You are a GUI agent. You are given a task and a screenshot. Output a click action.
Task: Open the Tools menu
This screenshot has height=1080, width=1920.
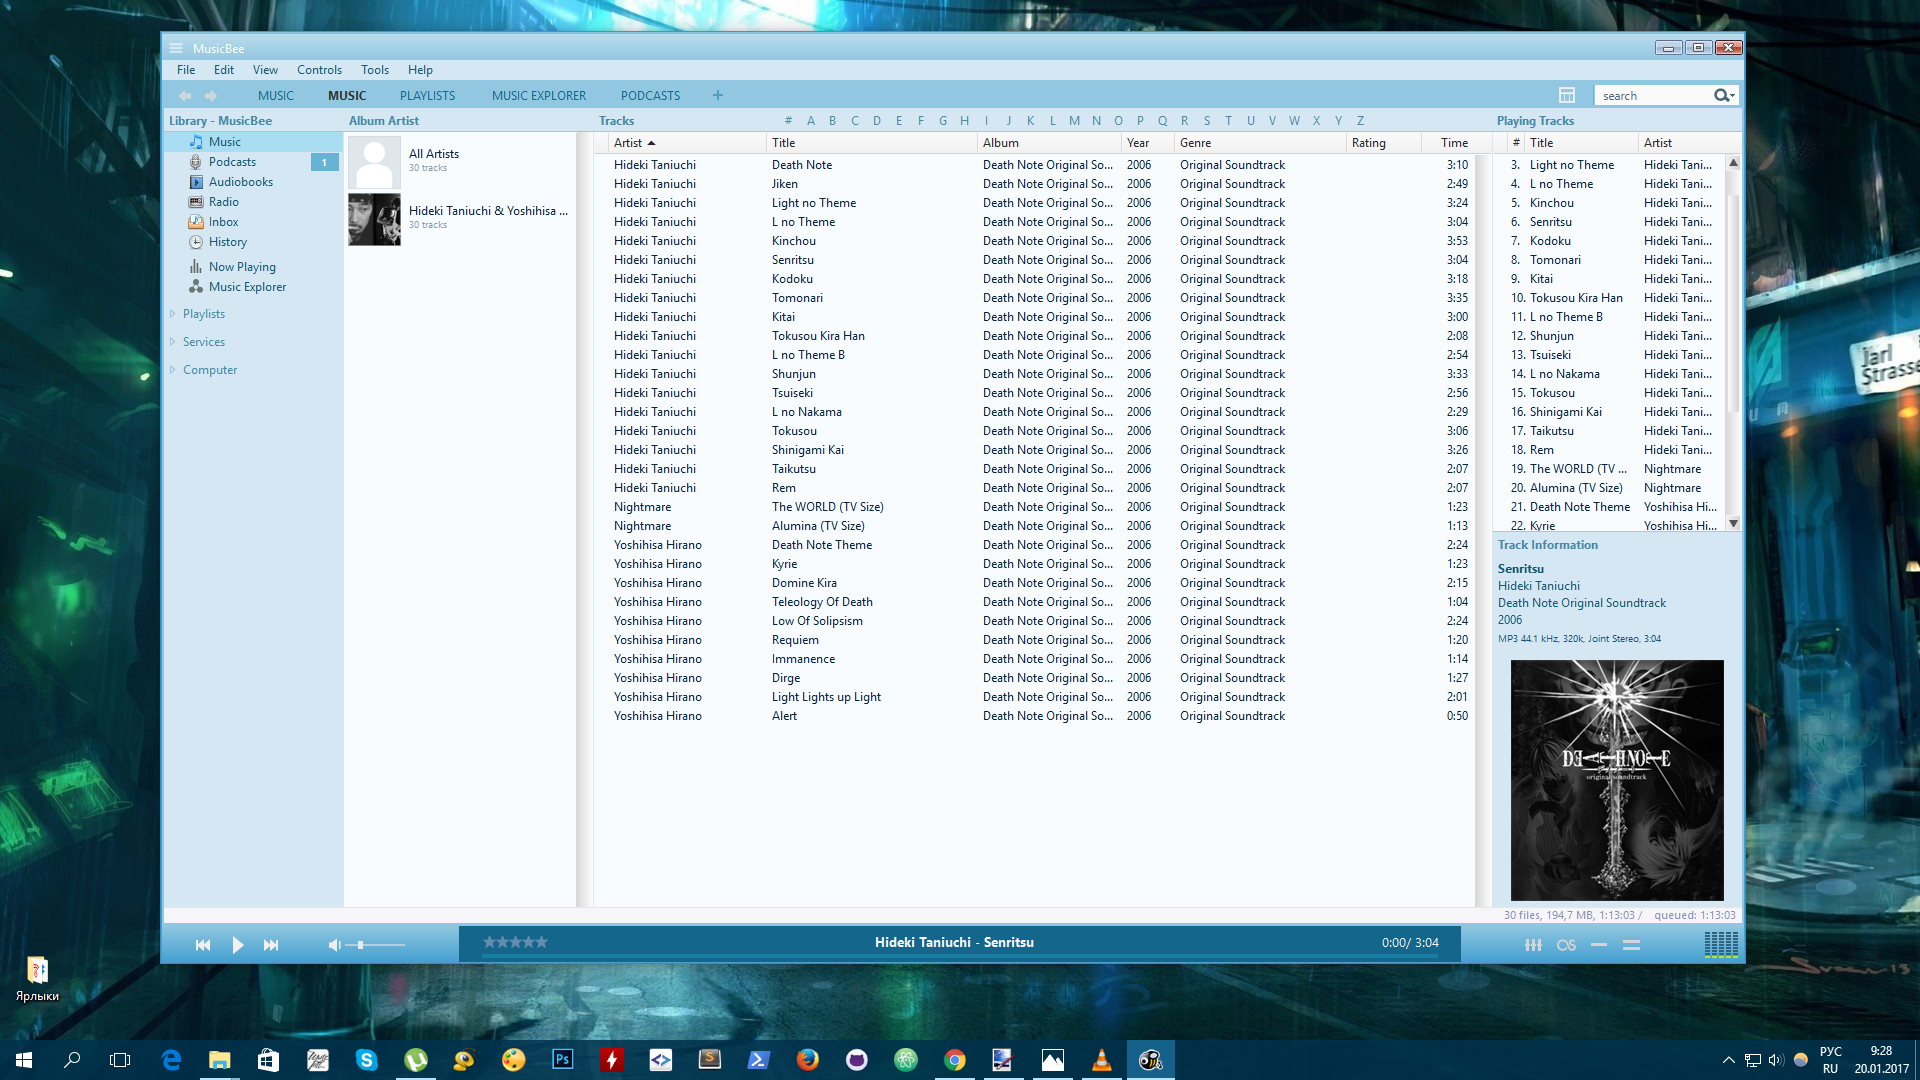pyautogui.click(x=375, y=70)
